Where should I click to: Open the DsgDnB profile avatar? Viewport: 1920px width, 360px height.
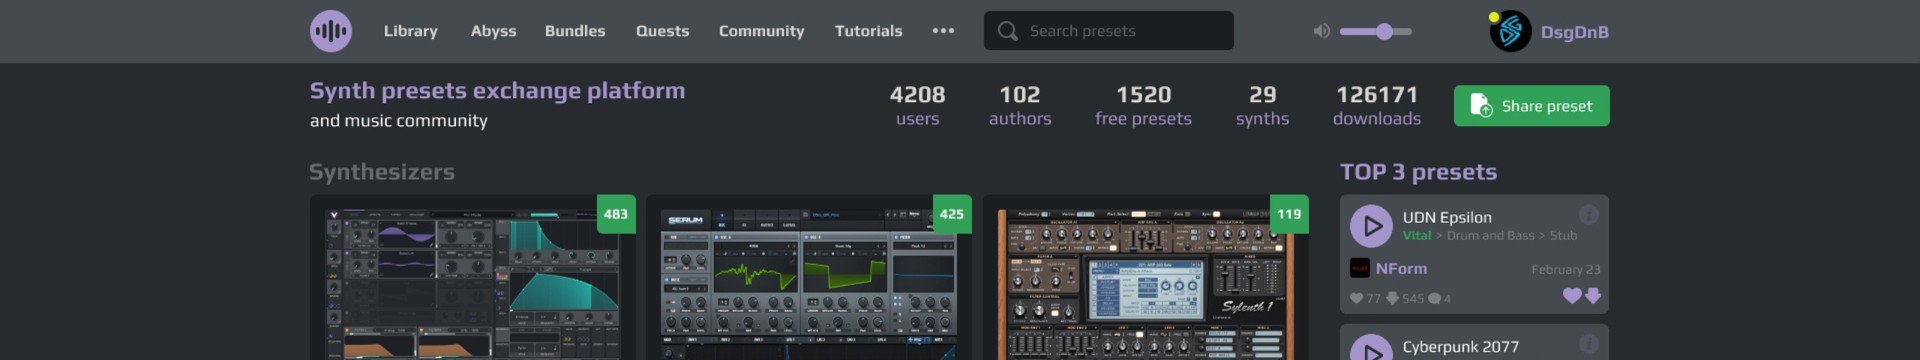tap(1510, 32)
